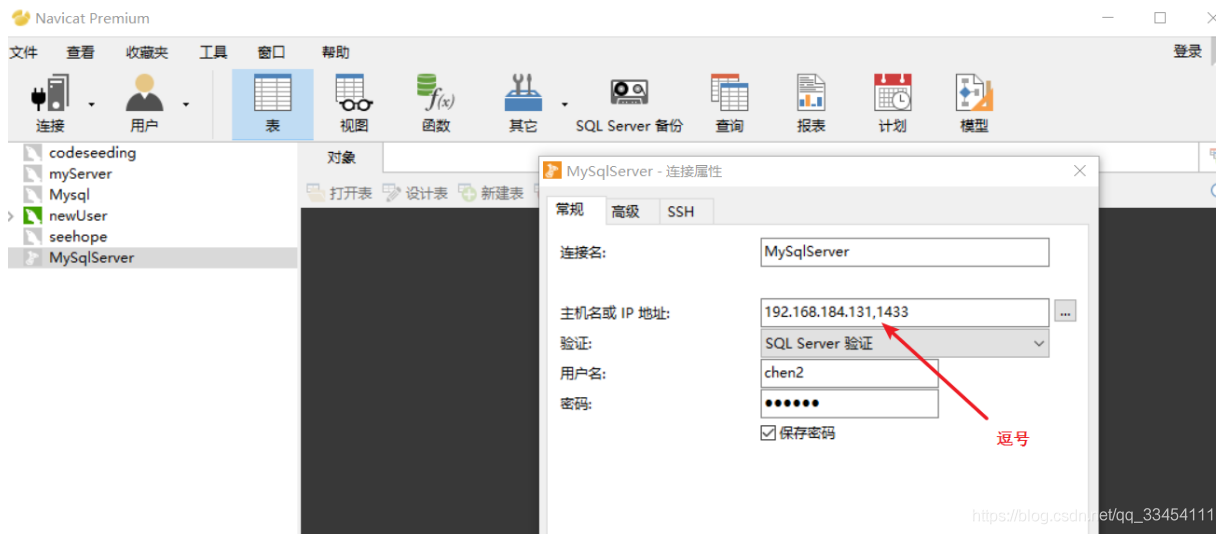Screen dimensions: 1223x534
Task: Open the Help (帮助) menu
Action: tap(335, 53)
